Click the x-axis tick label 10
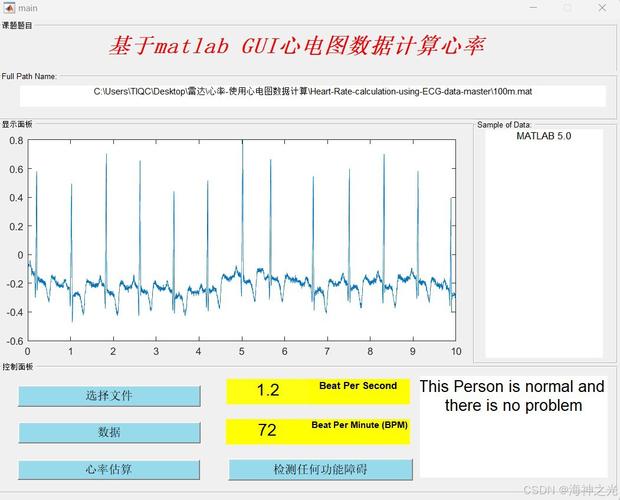 [456, 351]
